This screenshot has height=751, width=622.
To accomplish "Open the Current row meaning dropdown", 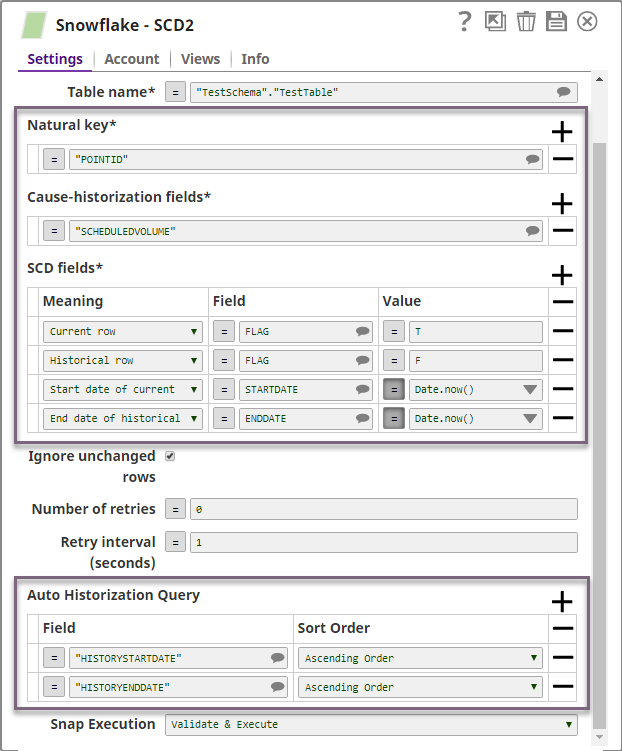I will coord(123,331).
